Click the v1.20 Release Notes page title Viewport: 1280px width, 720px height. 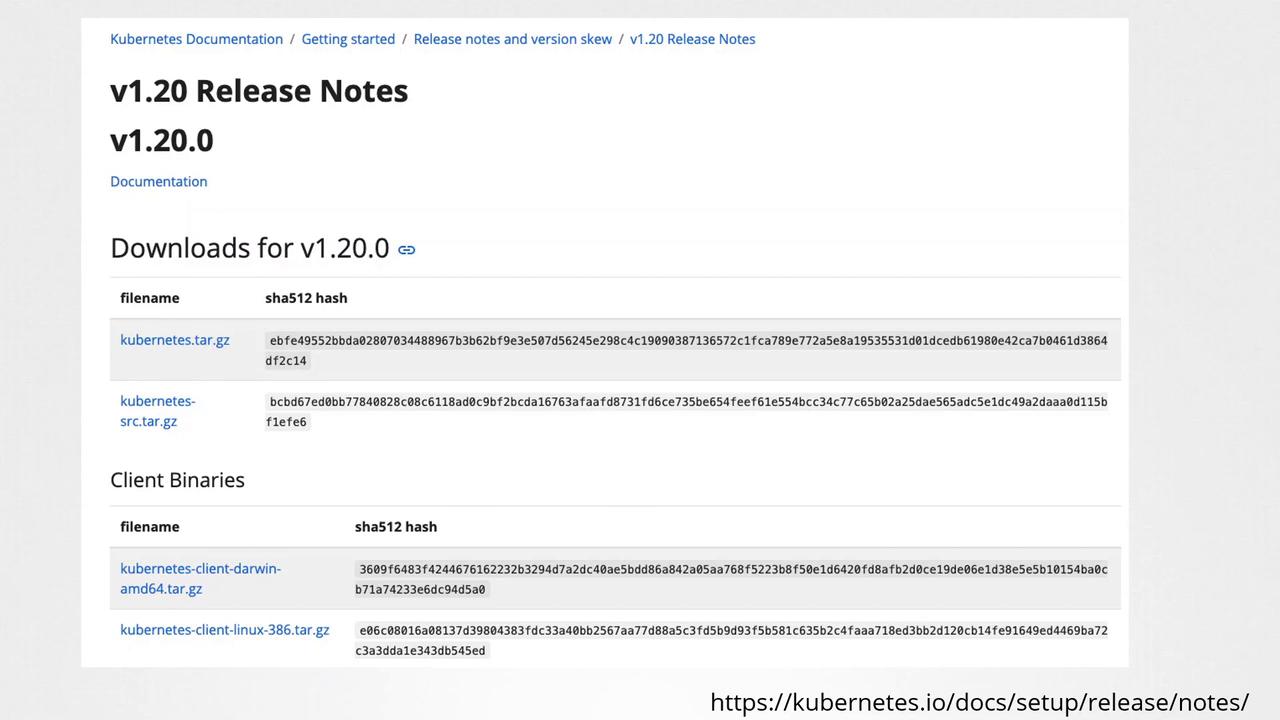pos(259,91)
